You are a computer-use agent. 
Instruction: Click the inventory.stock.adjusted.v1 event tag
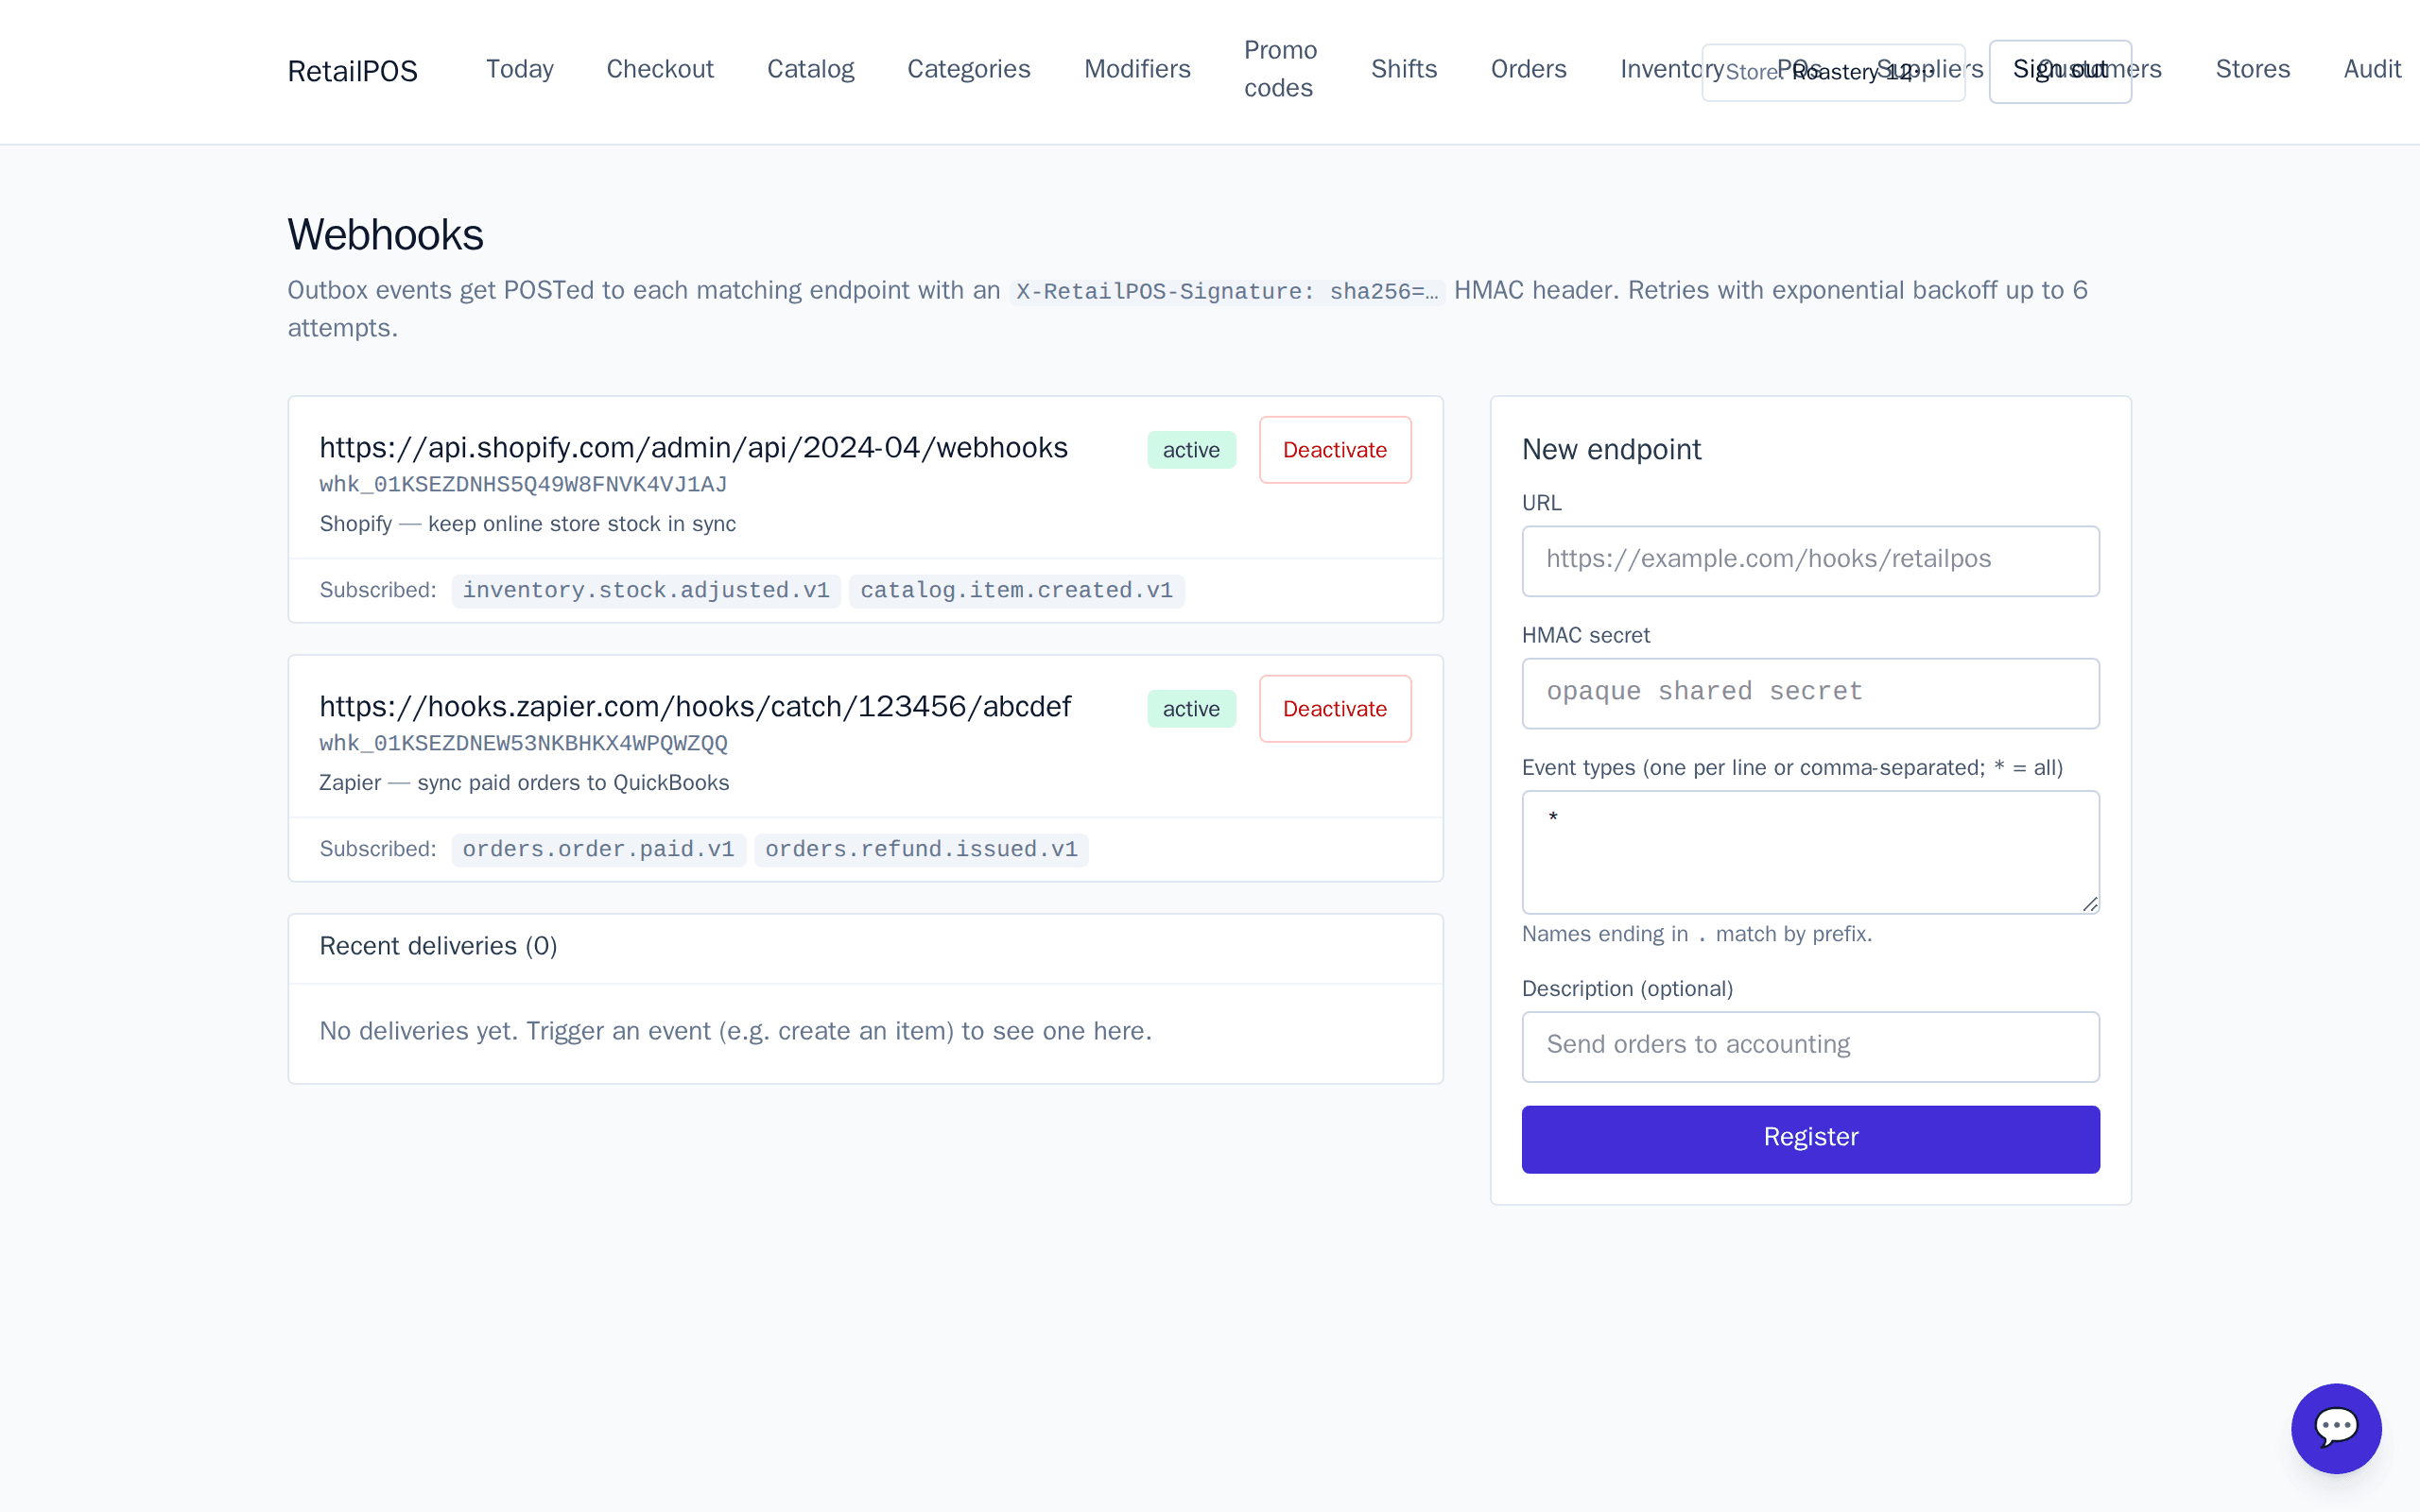click(646, 591)
